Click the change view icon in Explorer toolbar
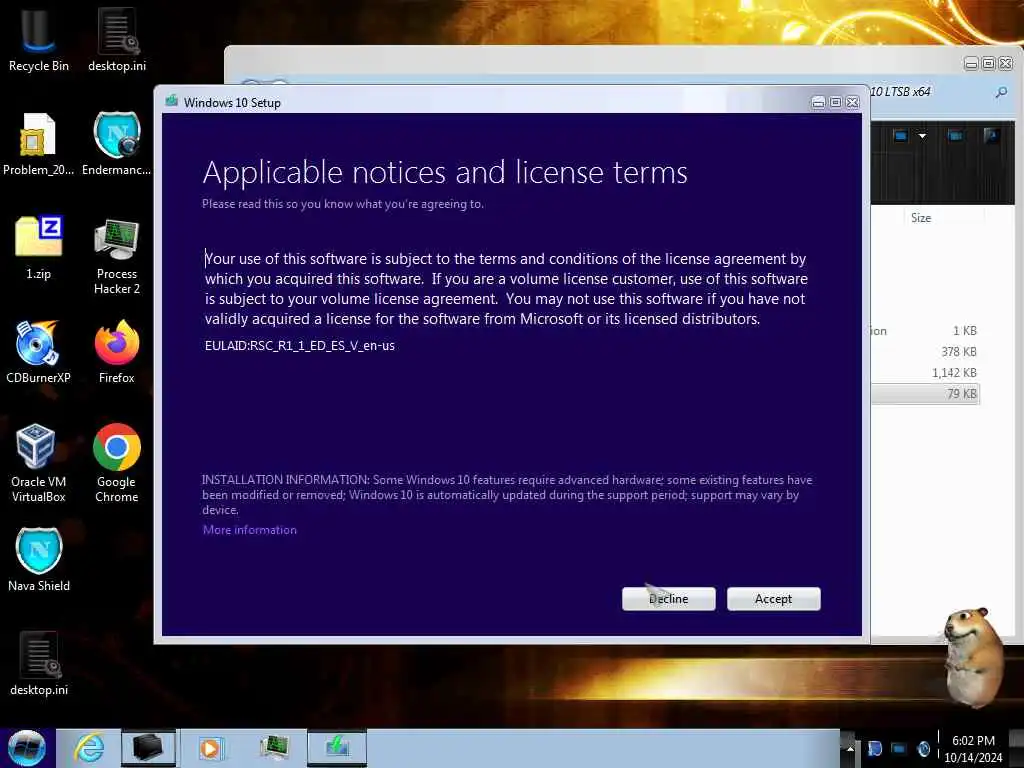1024x768 pixels. coord(901,136)
